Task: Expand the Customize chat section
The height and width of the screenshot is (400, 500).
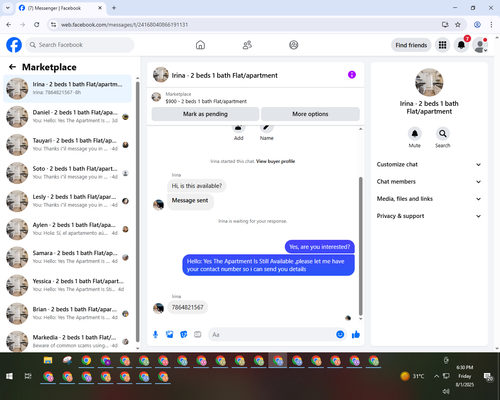Action: click(x=429, y=164)
